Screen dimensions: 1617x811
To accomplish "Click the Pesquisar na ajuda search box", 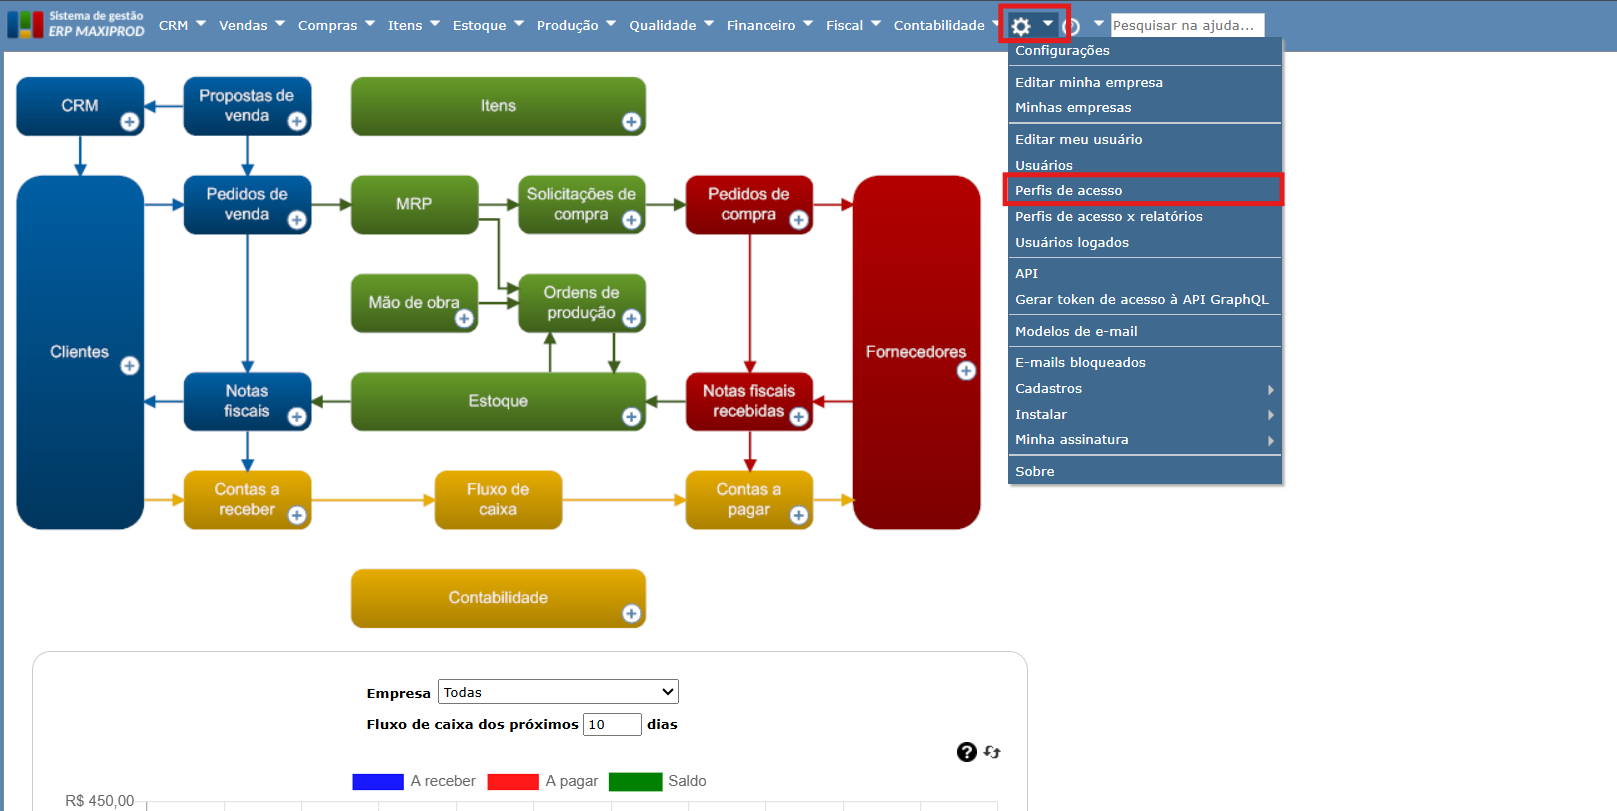I will 1188,25.
